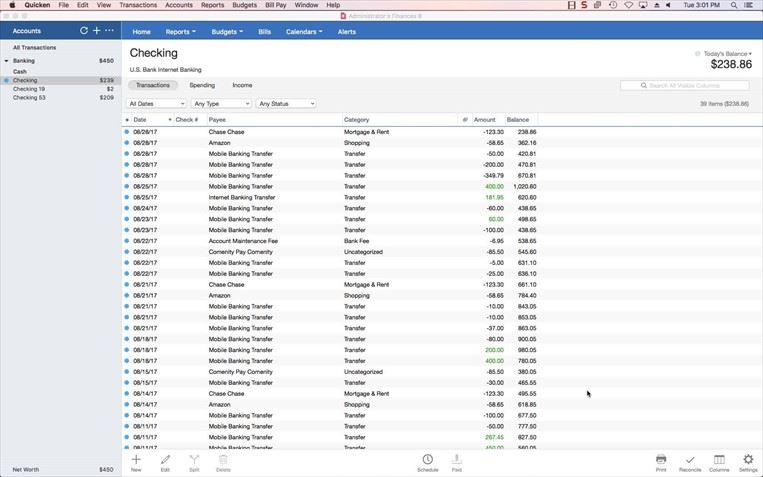Click the Print icon

click(x=661, y=460)
